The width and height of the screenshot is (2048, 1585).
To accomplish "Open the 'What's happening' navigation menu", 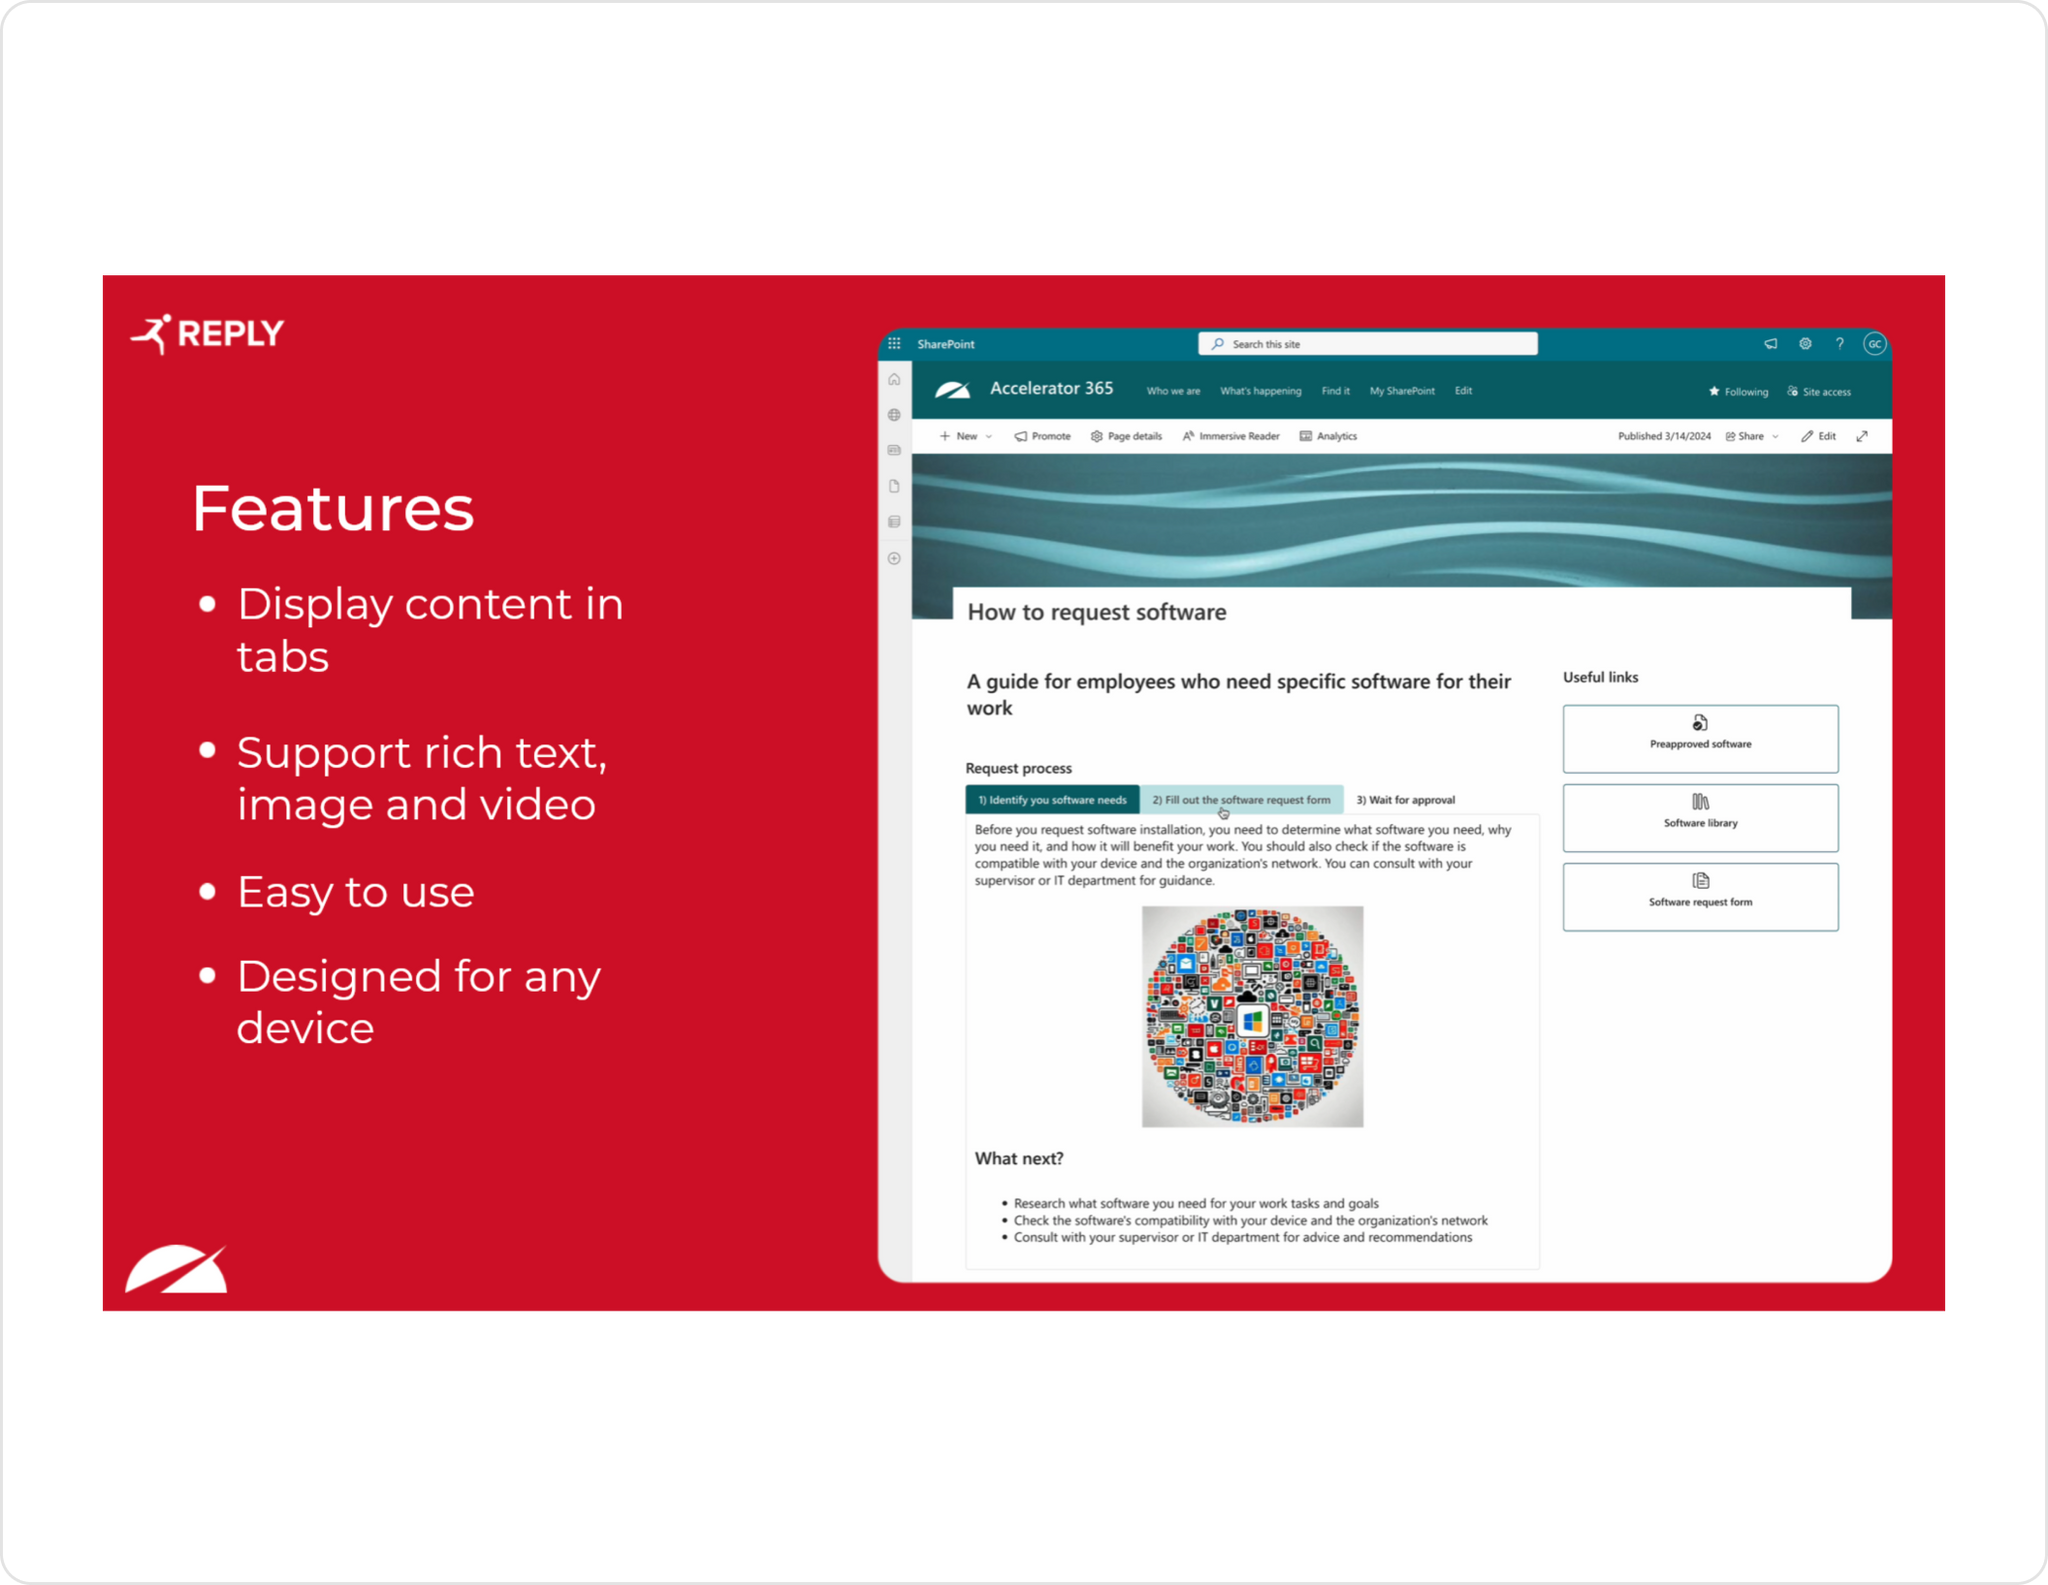I will coord(1260,391).
